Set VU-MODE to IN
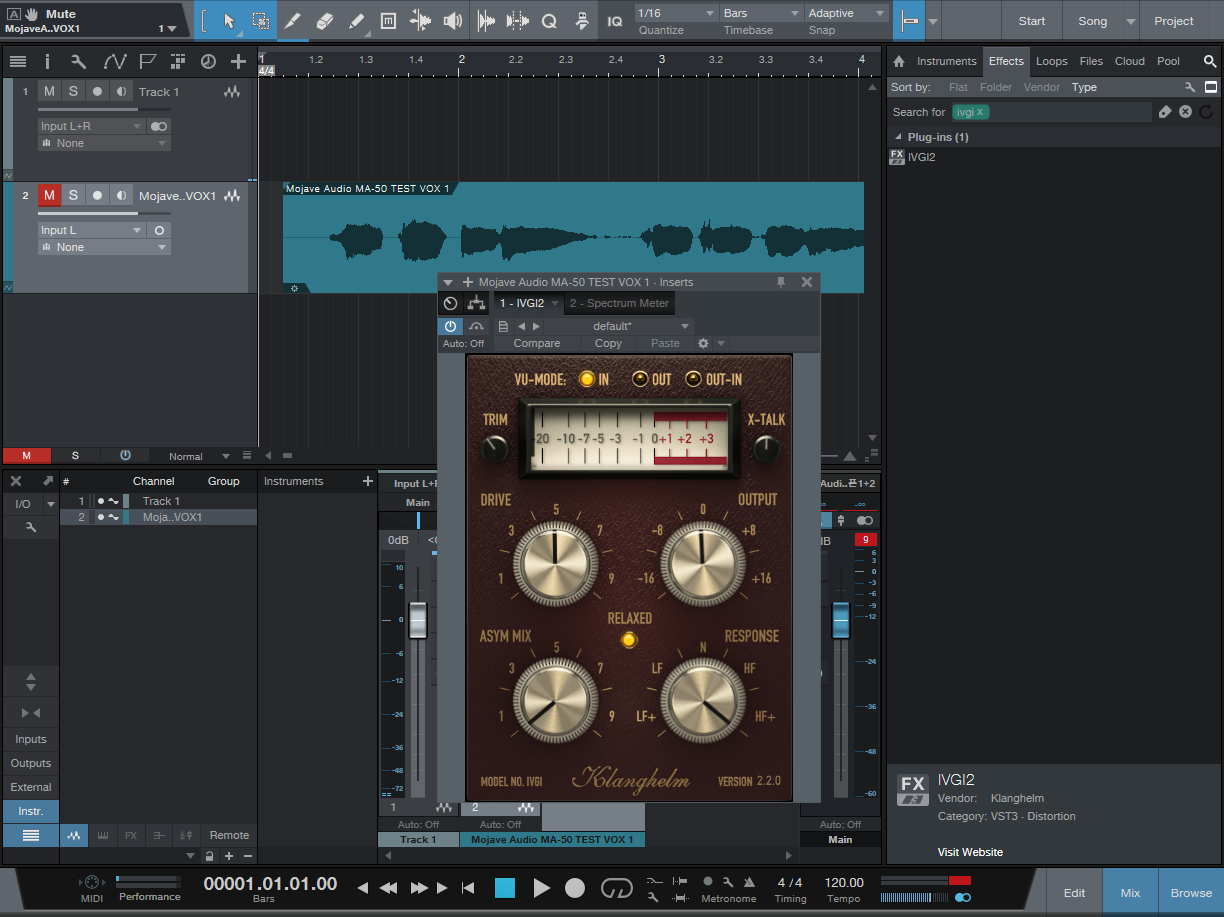 click(x=587, y=379)
